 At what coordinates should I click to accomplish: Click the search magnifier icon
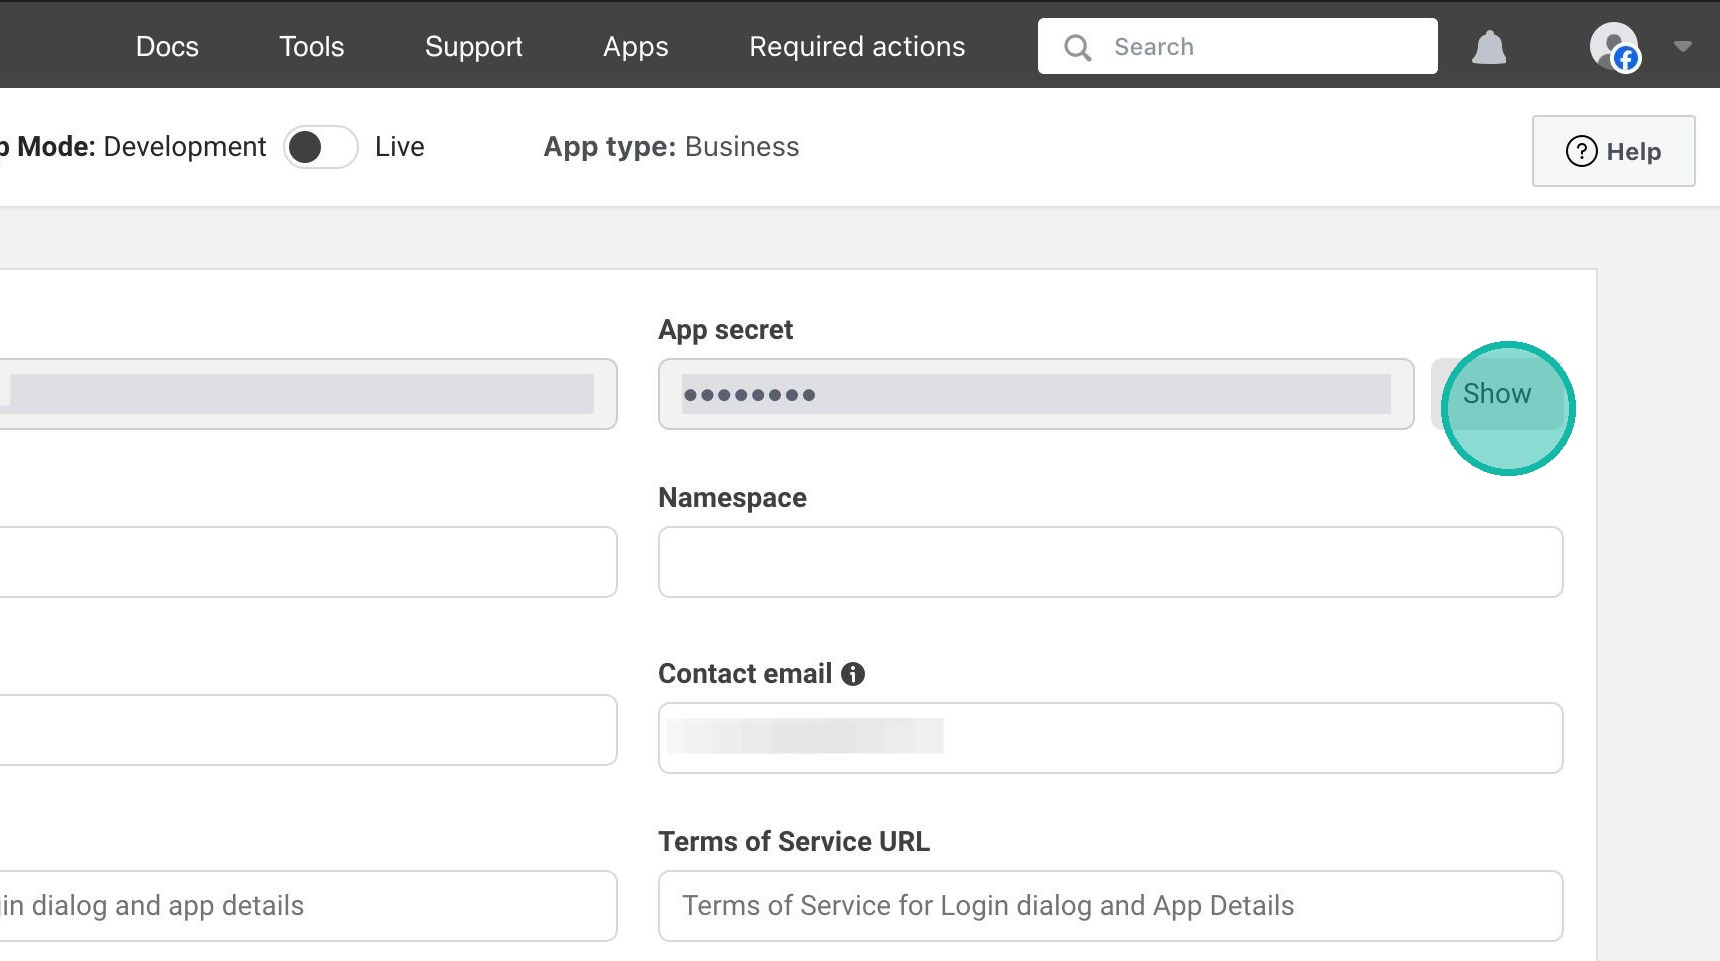click(1077, 47)
